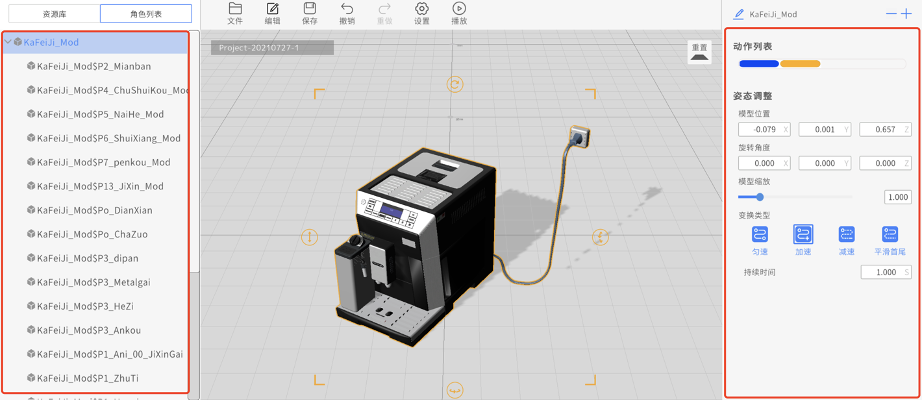
Task: Click the right circular handle beside the model
Action: 599,237
